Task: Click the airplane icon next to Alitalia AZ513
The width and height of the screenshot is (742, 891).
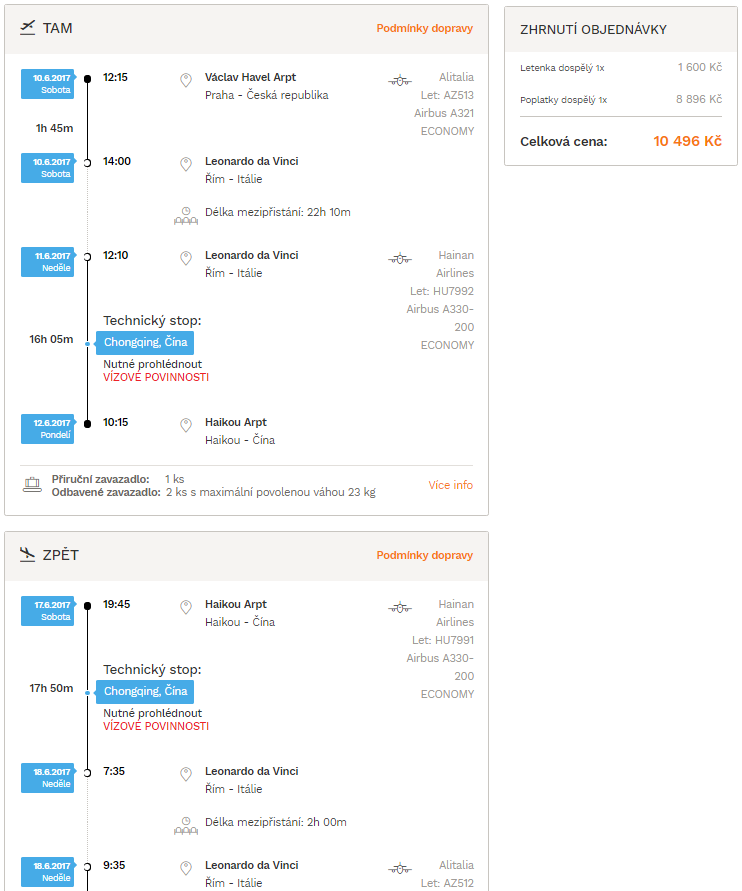Action: pyautogui.click(x=400, y=81)
